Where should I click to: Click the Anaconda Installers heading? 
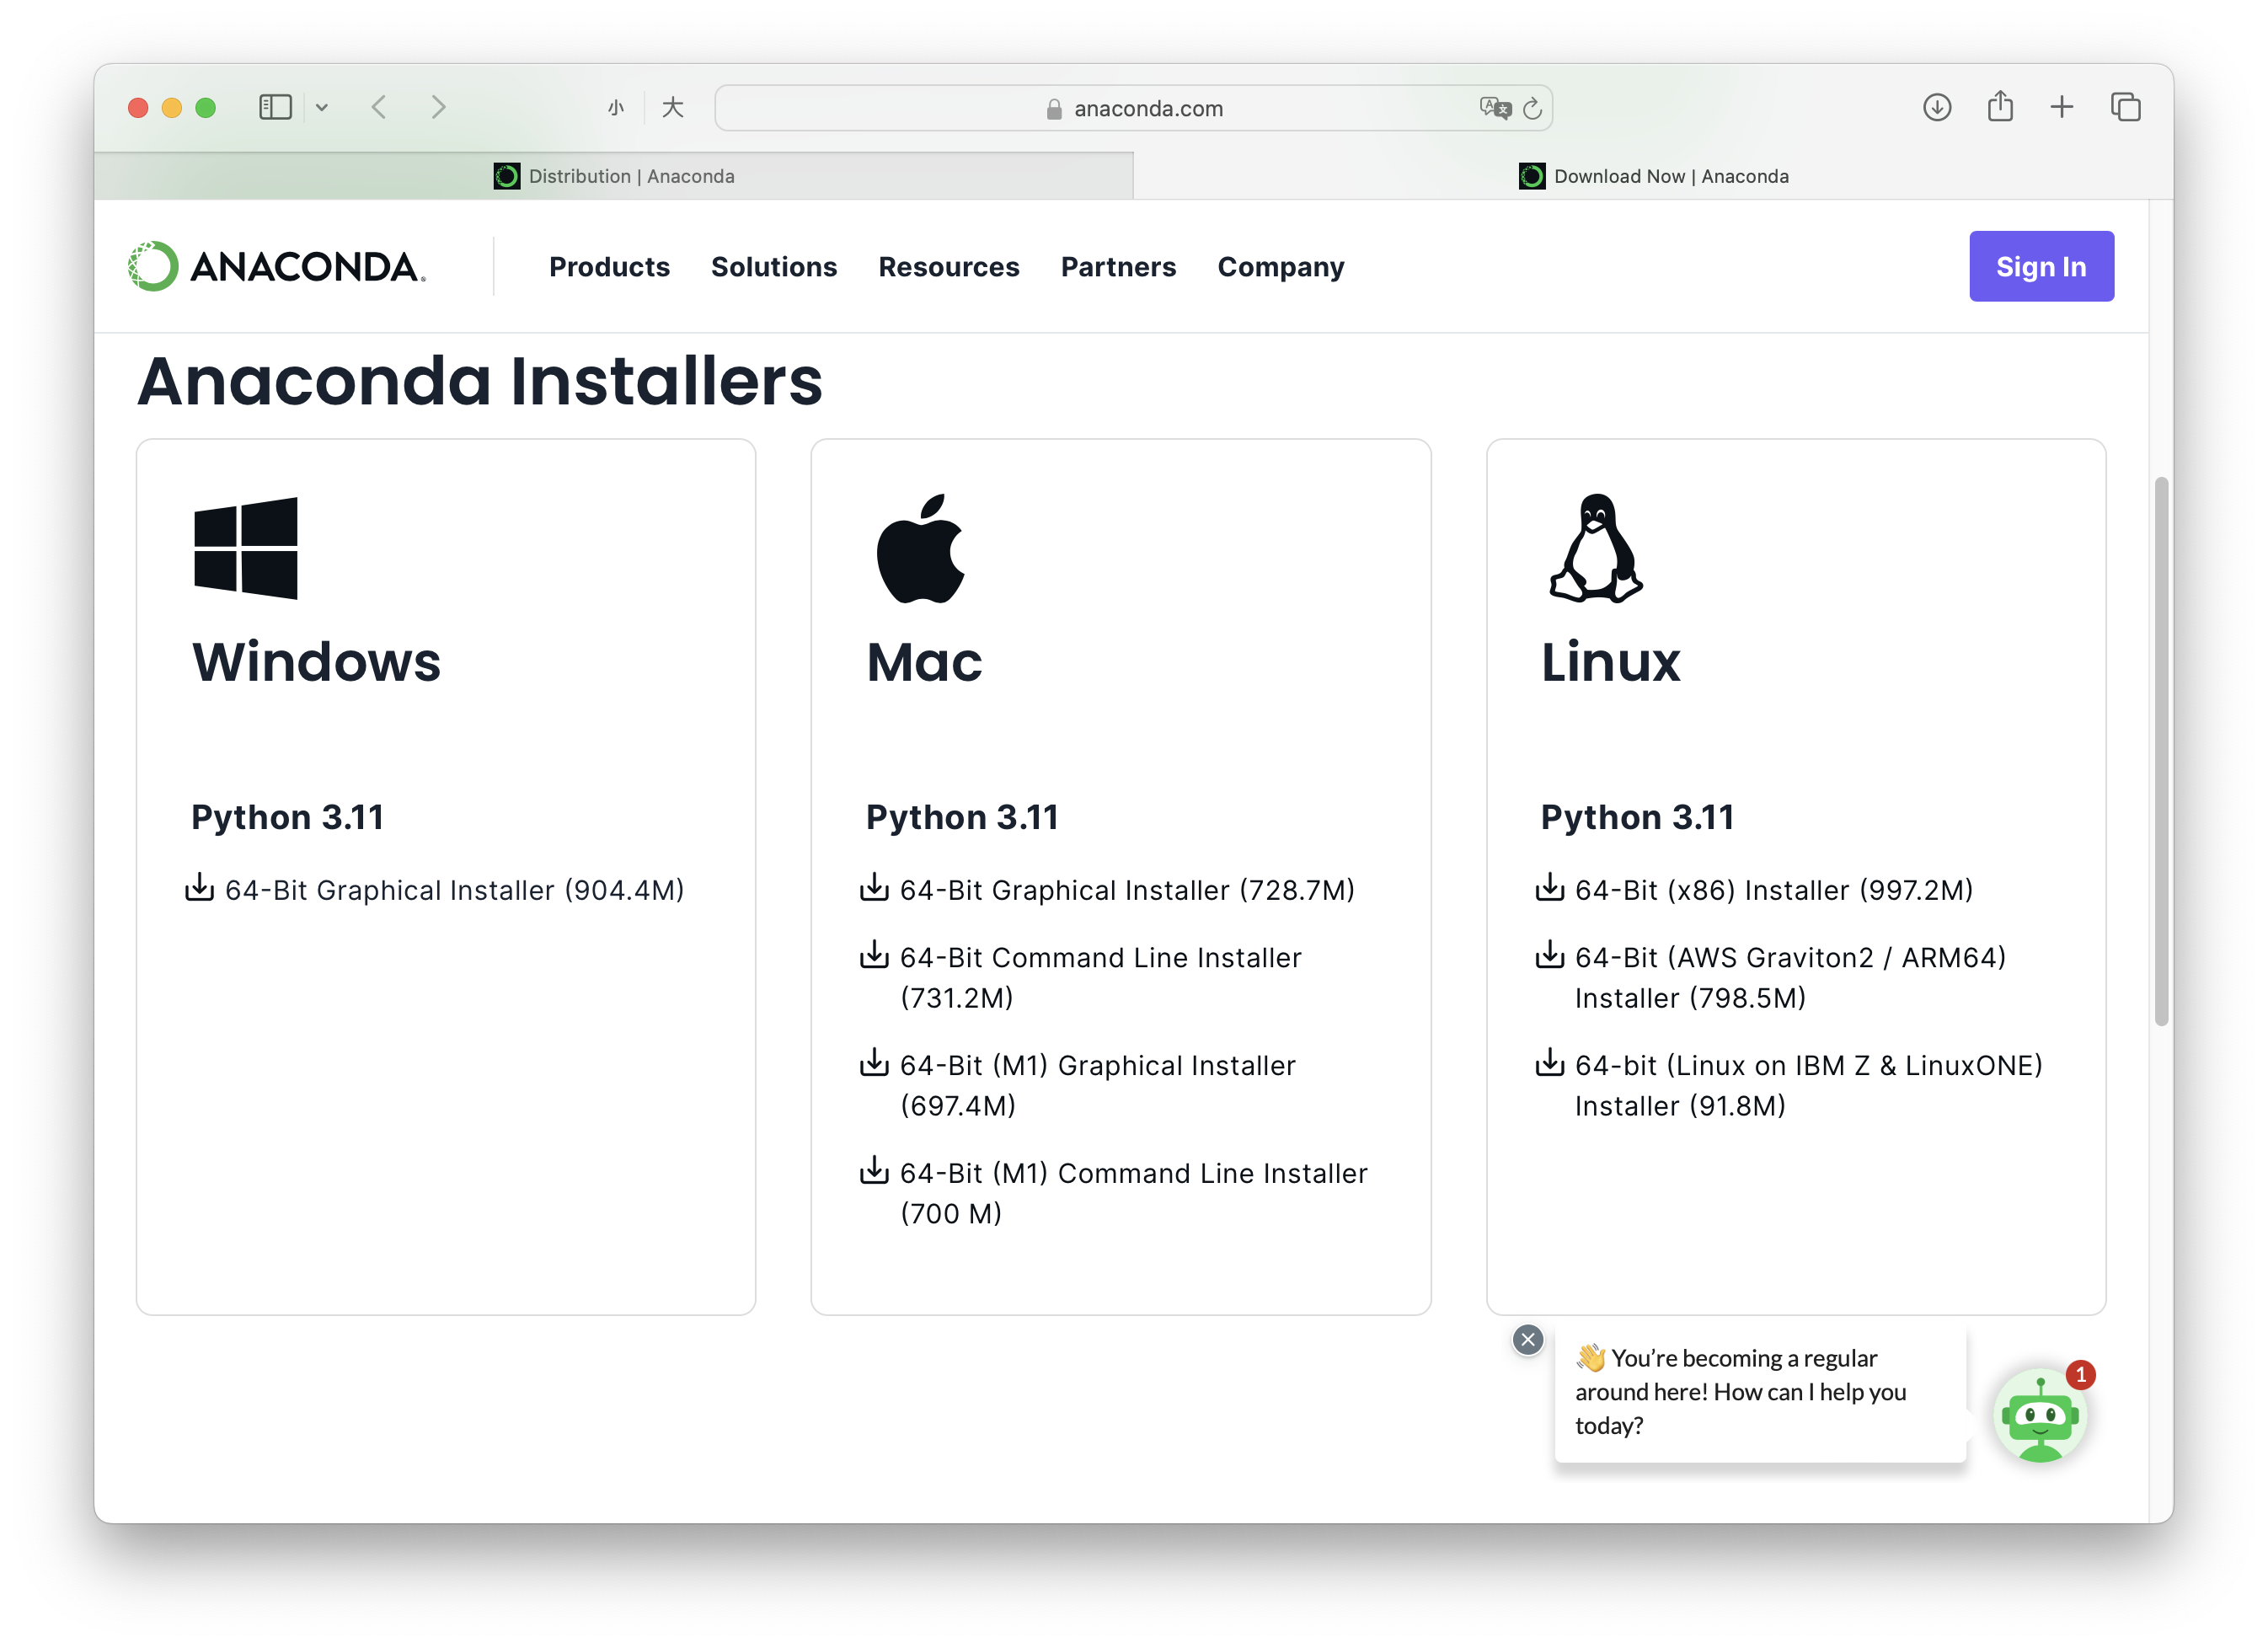480,382
